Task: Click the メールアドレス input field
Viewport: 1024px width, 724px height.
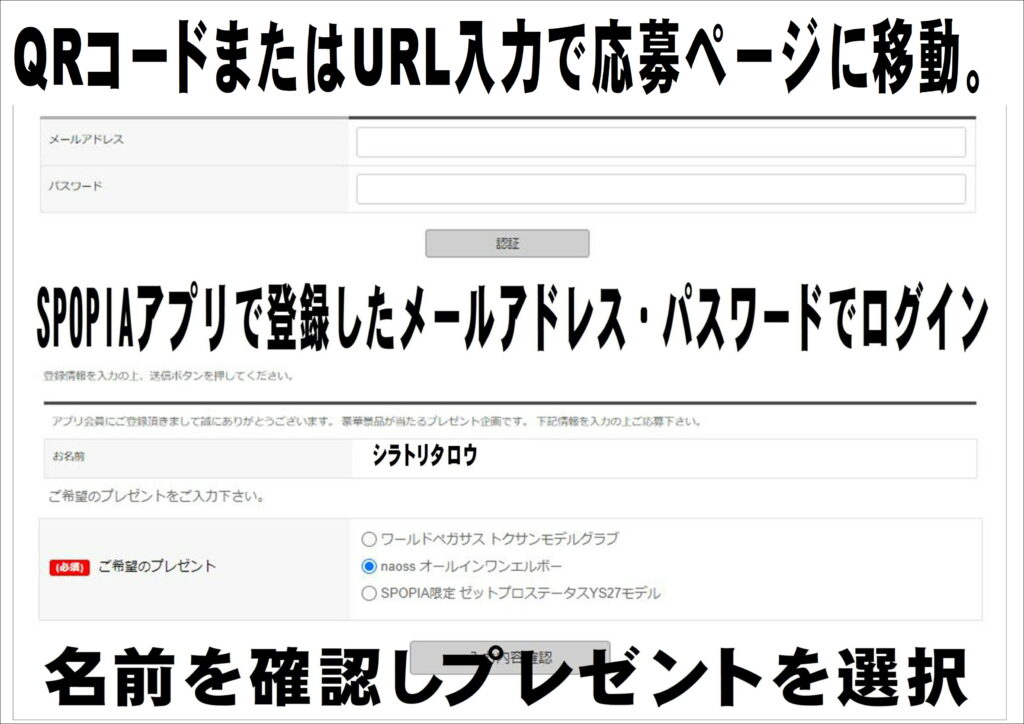Action: point(661,142)
